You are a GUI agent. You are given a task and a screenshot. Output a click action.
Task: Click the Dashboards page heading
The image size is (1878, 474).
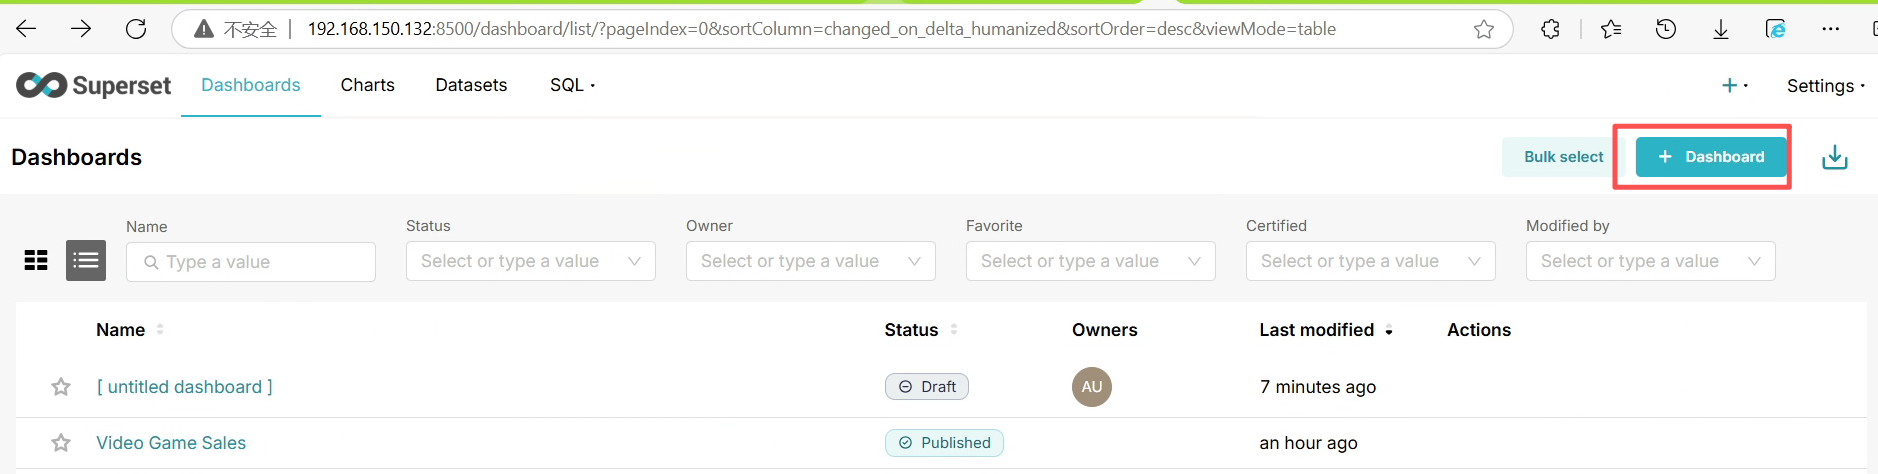click(77, 157)
